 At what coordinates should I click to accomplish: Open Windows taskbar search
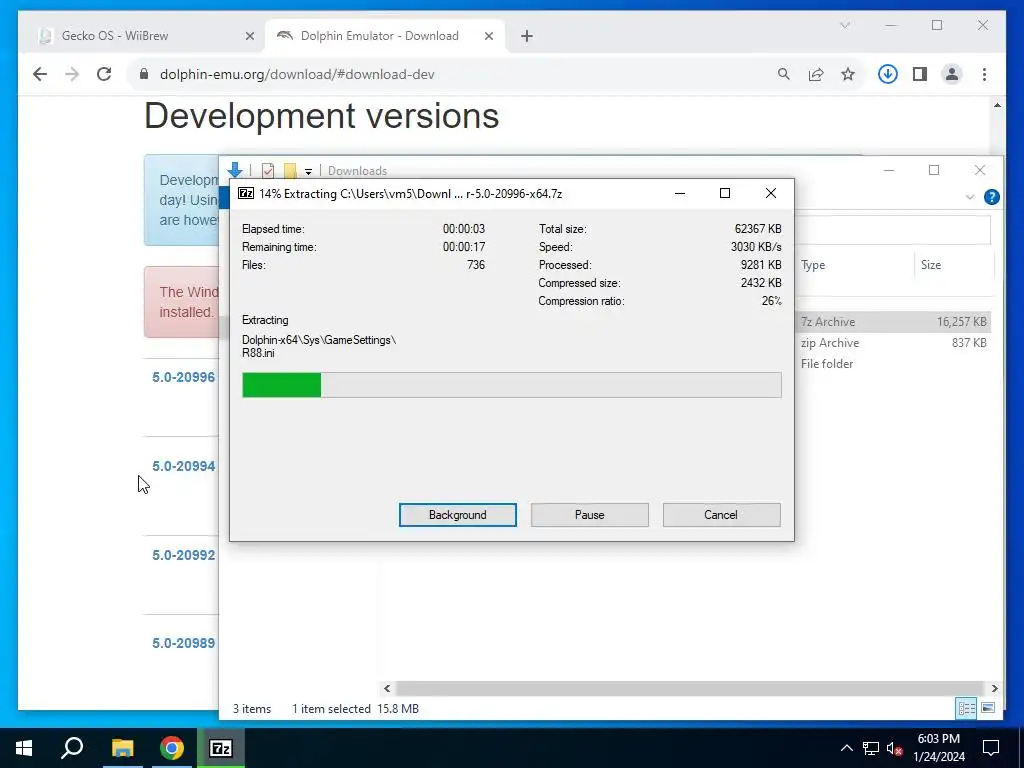(x=72, y=748)
